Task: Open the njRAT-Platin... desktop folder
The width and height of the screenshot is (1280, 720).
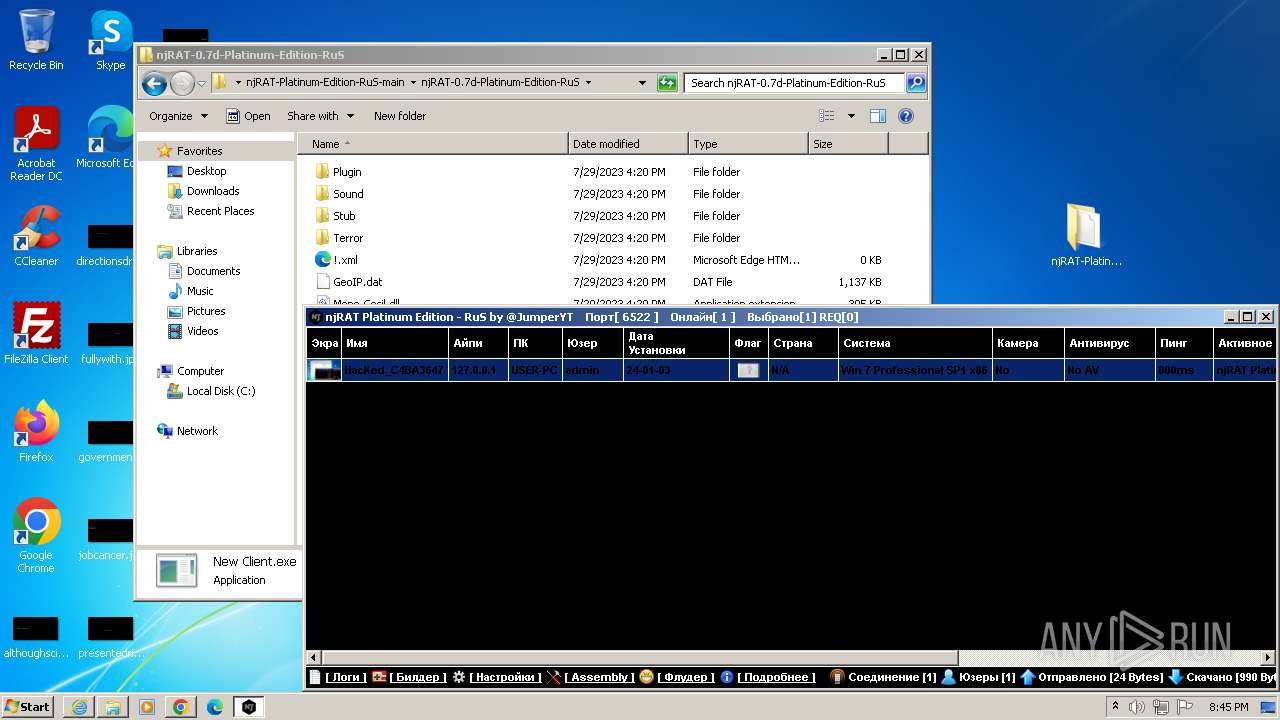Action: click(x=1085, y=236)
